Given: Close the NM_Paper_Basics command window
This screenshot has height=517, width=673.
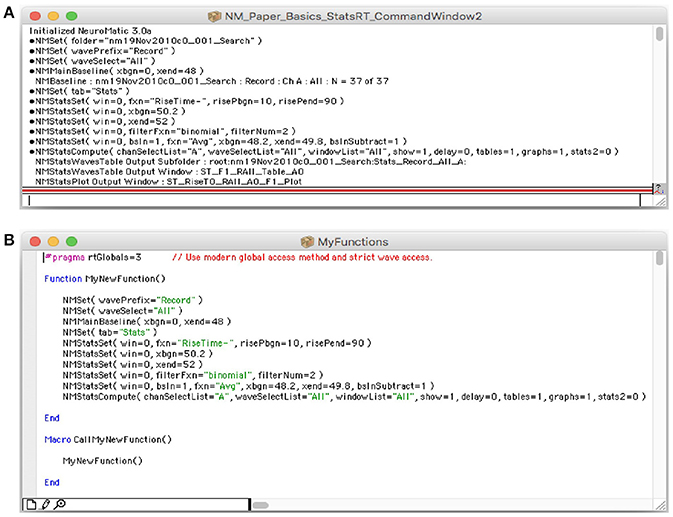Looking at the screenshot, I should [x=35, y=16].
